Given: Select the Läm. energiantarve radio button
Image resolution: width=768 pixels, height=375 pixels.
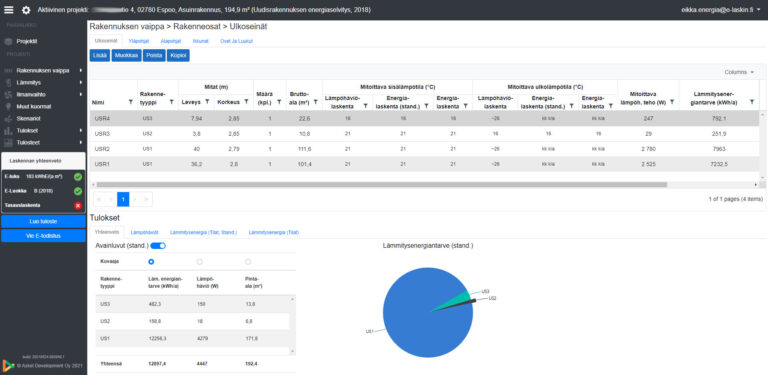Looking at the screenshot, I should pyautogui.click(x=151, y=262).
